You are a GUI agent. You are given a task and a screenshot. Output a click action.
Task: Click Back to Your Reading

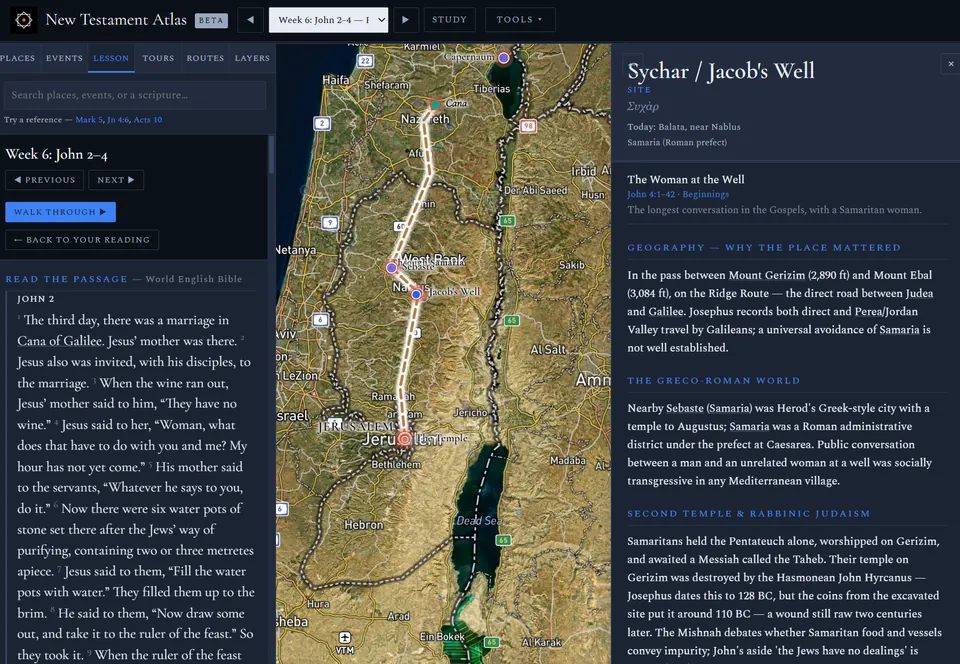click(x=82, y=240)
